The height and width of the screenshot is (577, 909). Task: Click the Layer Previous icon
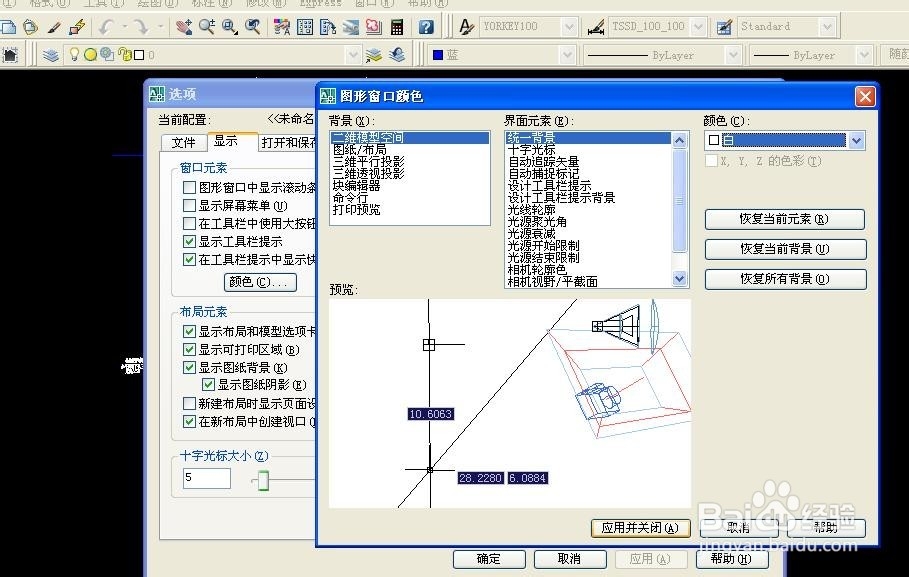397,55
